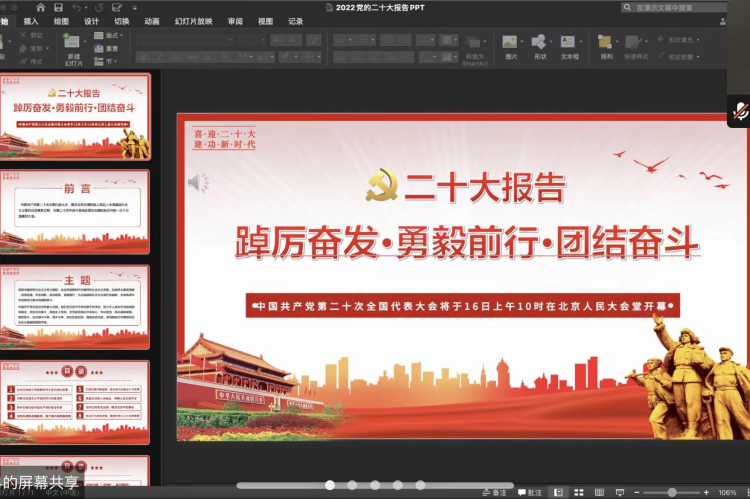750x499 pixels.
Task: Click the Home icon in the title bar
Action: (41, 7)
